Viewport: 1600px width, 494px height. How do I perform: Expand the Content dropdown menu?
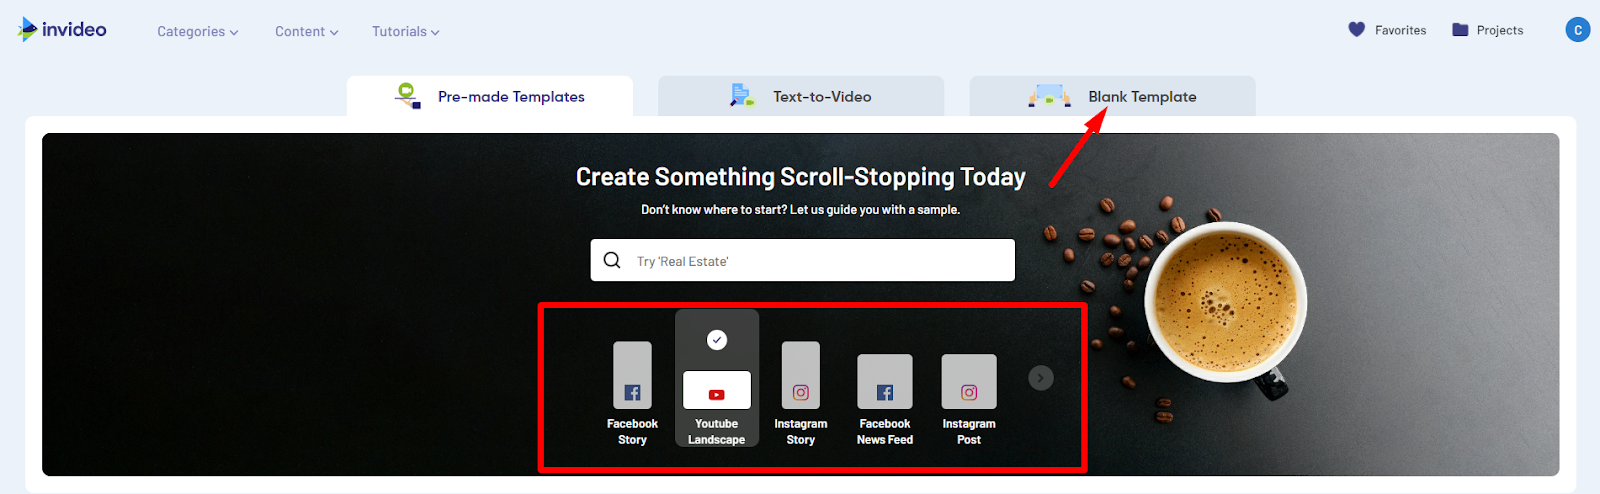point(306,31)
